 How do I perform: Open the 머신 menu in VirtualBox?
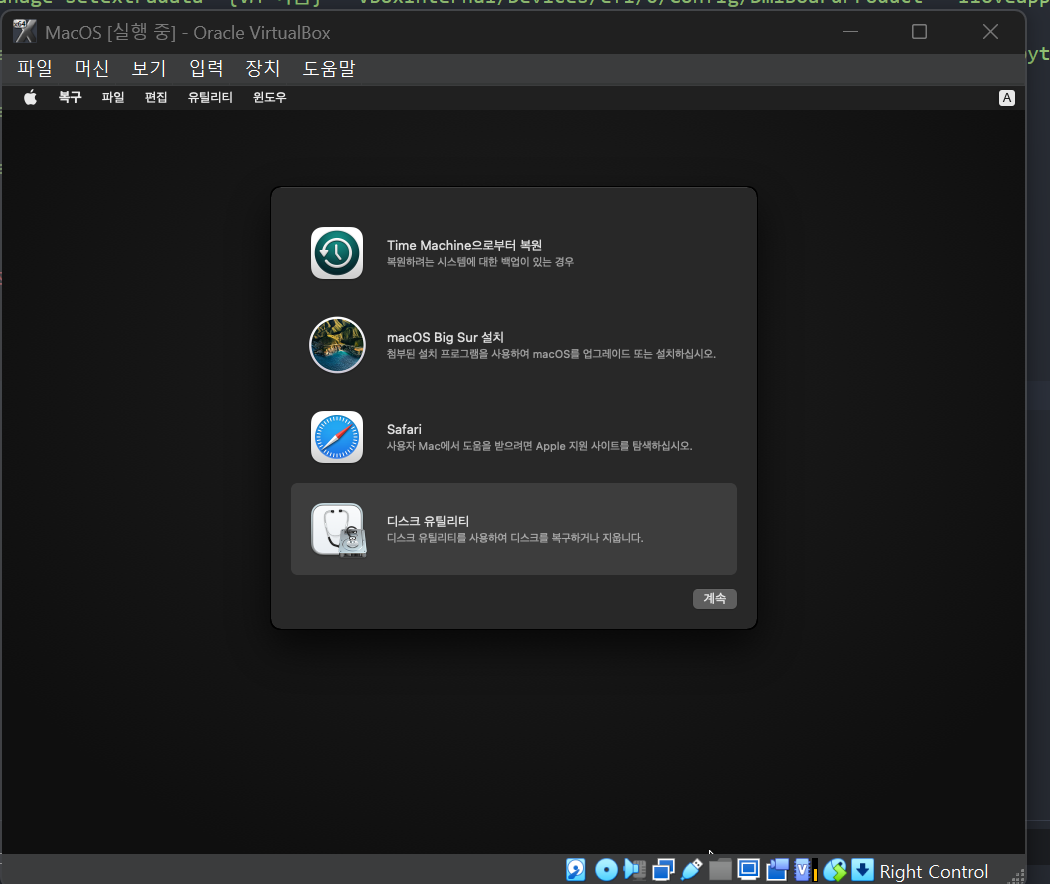pos(92,68)
